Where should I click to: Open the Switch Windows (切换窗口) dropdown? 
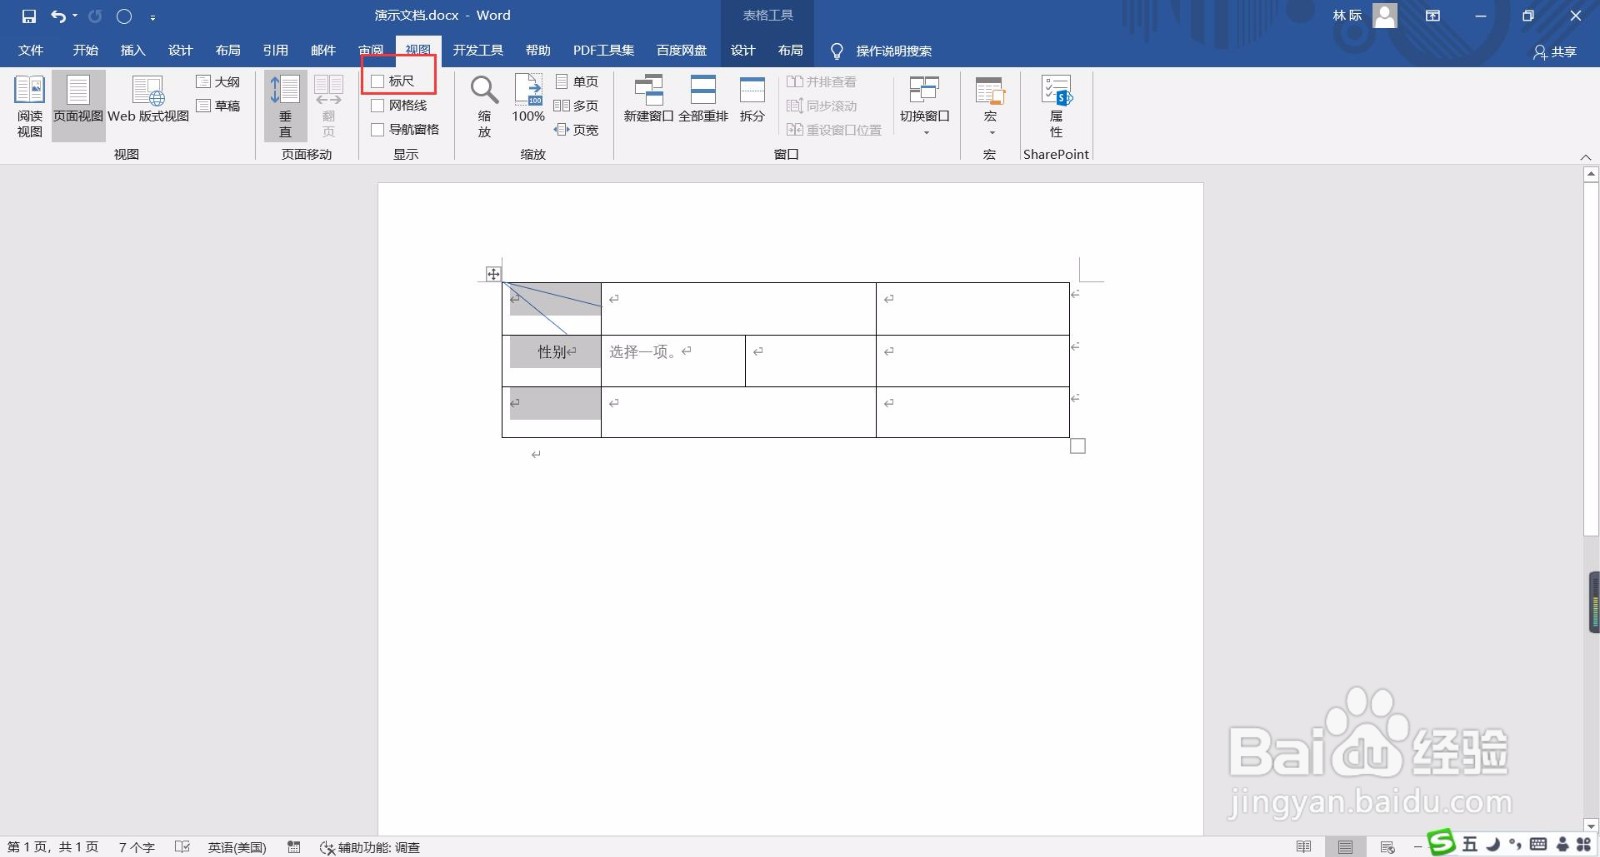tap(924, 105)
